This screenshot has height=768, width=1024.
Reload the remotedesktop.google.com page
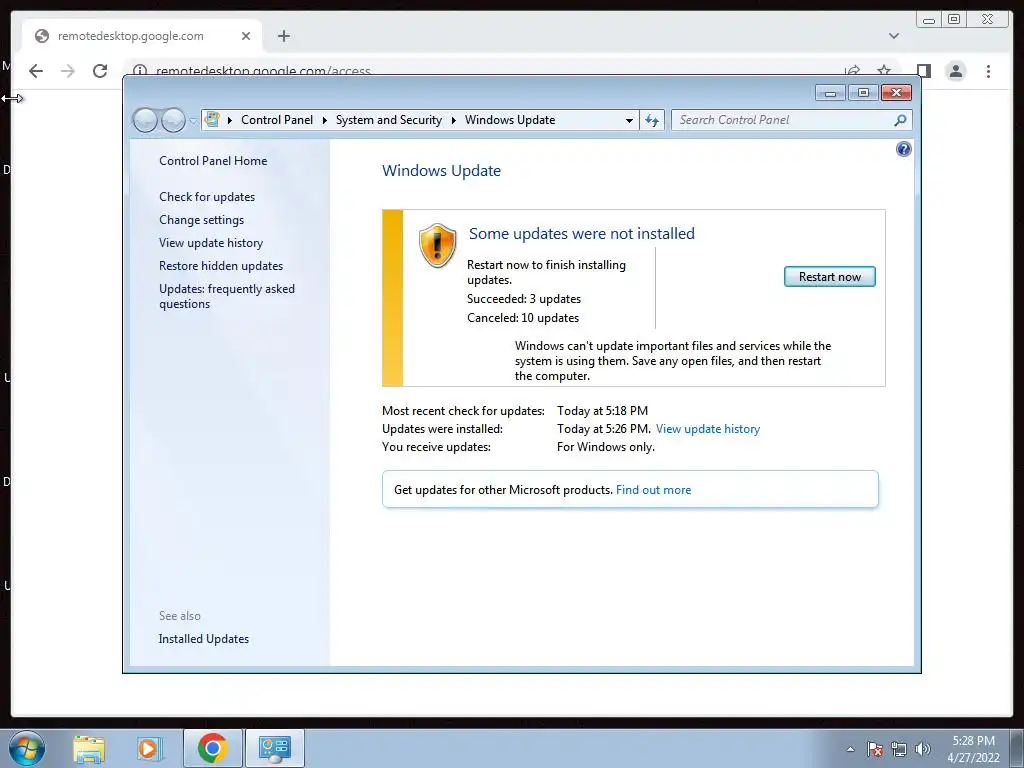pos(100,71)
